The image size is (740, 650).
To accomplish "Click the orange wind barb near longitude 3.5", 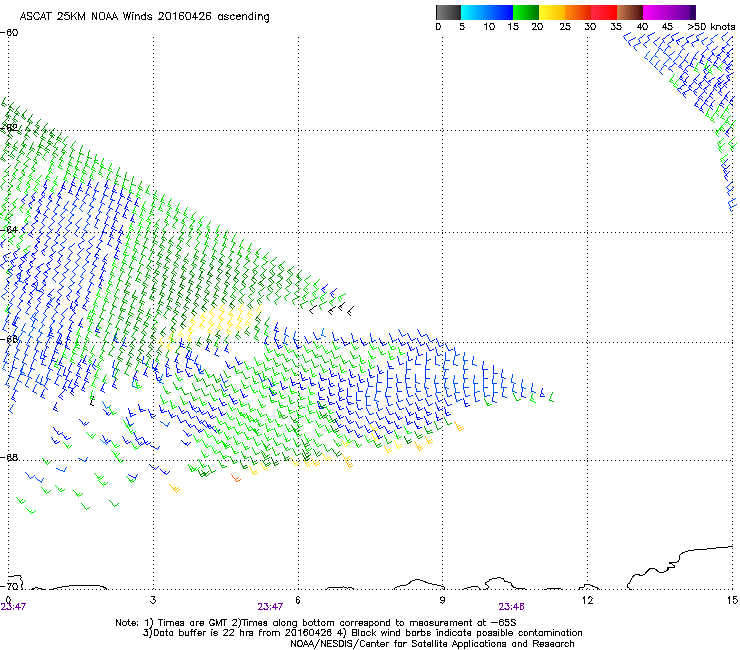I will pos(175,488).
